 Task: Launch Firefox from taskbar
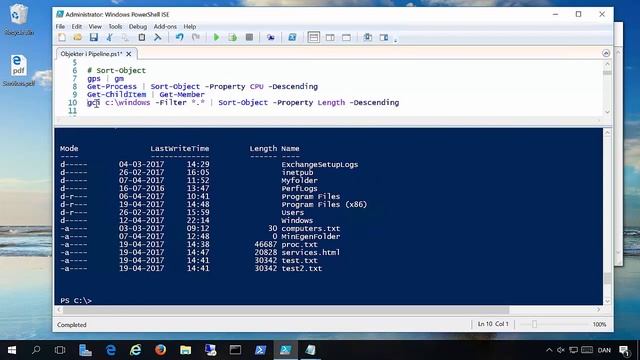(x=160, y=350)
